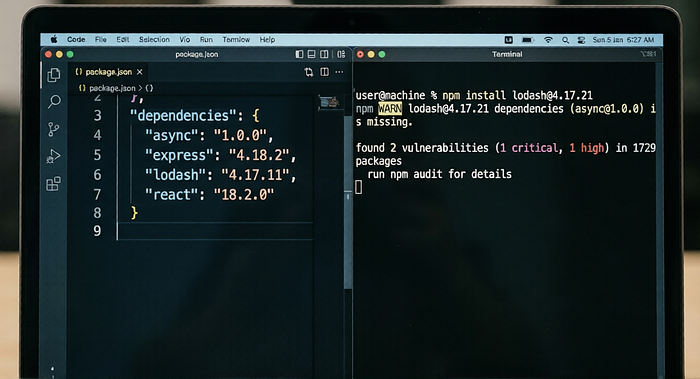Close the package.json editor tab
The width and height of the screenshot is (700, 379).
[x=140, y=72]
